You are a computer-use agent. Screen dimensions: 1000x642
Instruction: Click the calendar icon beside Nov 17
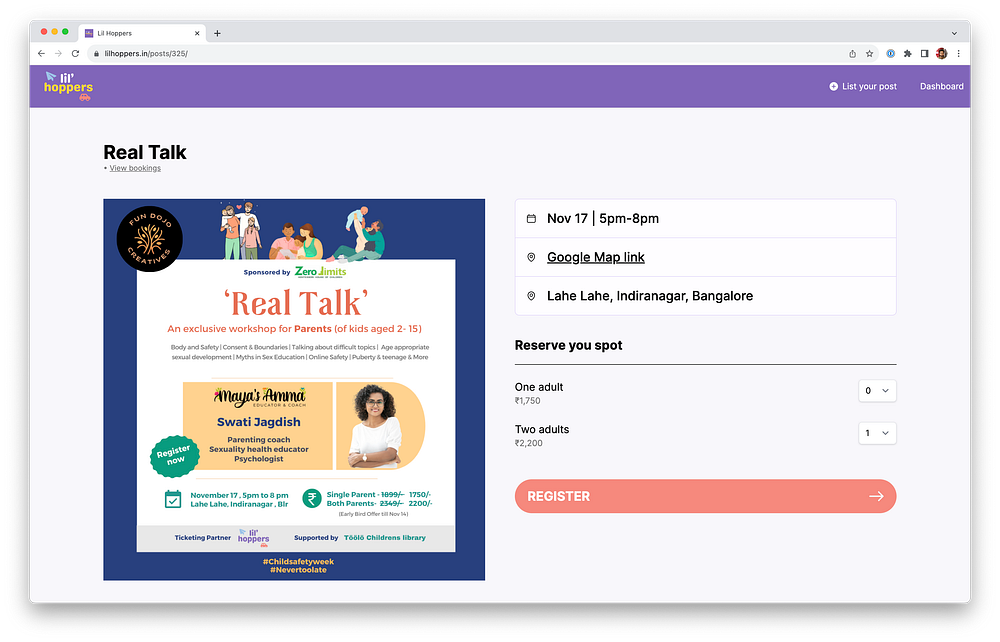531,219
